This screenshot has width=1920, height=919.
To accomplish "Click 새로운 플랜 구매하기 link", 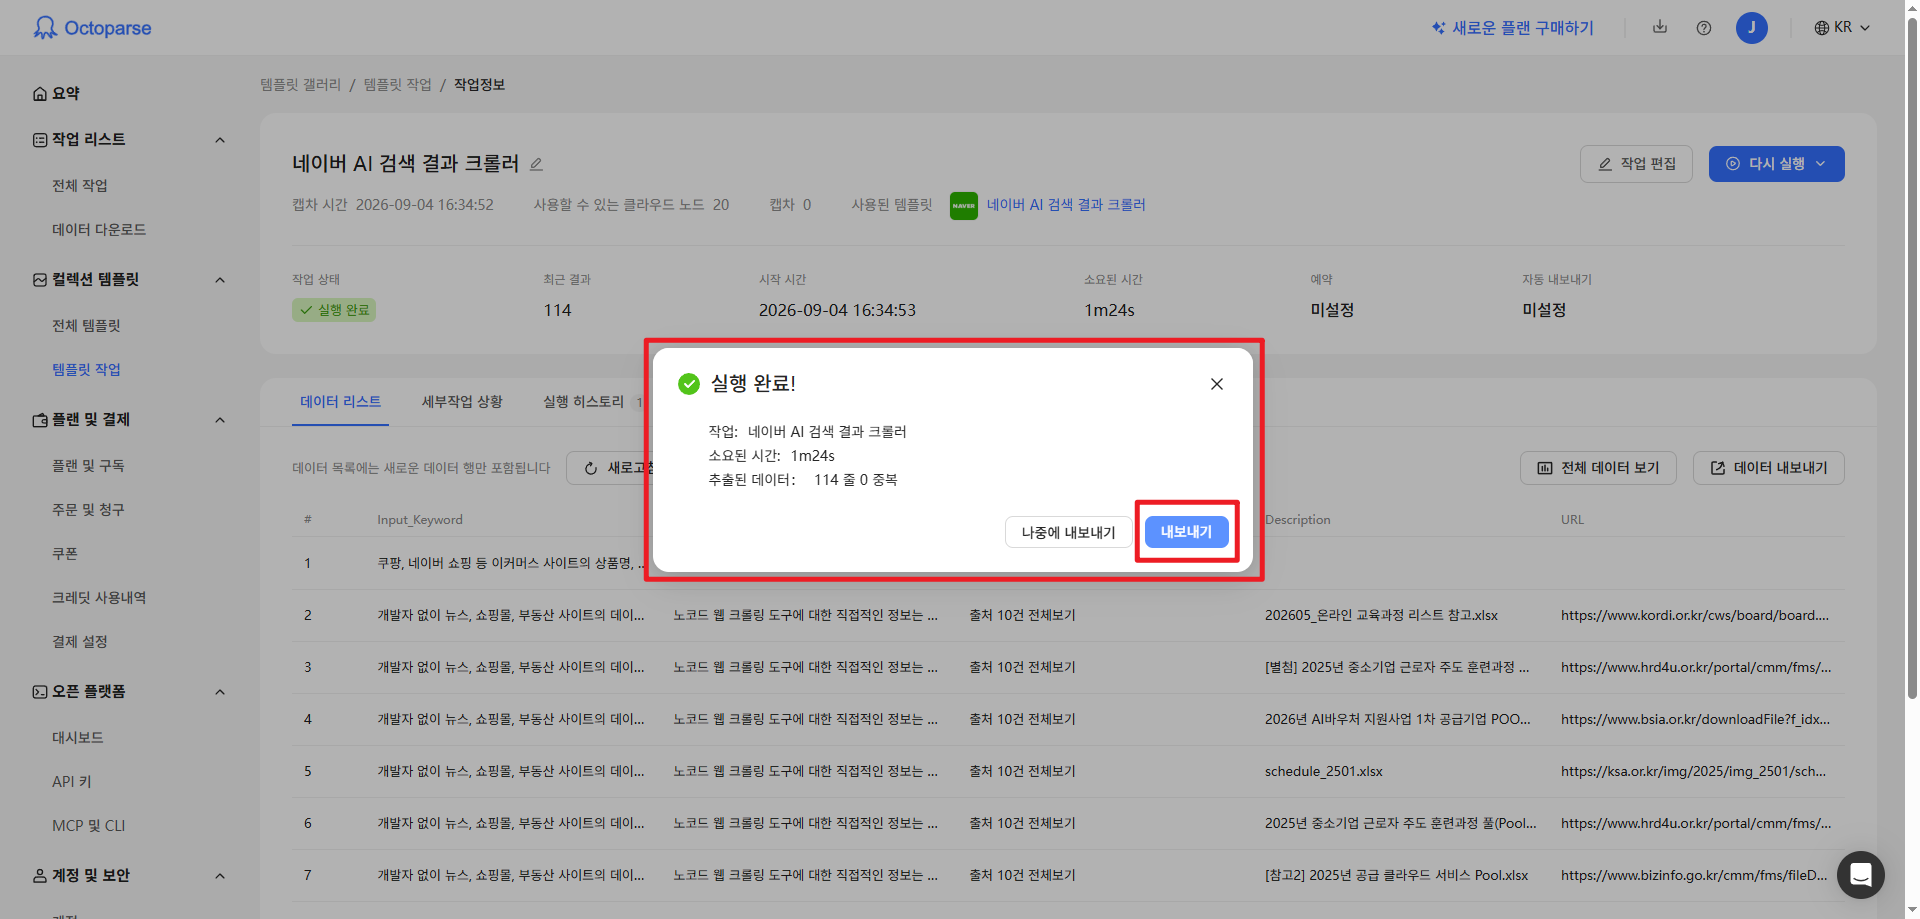I will click(1512, 28).
